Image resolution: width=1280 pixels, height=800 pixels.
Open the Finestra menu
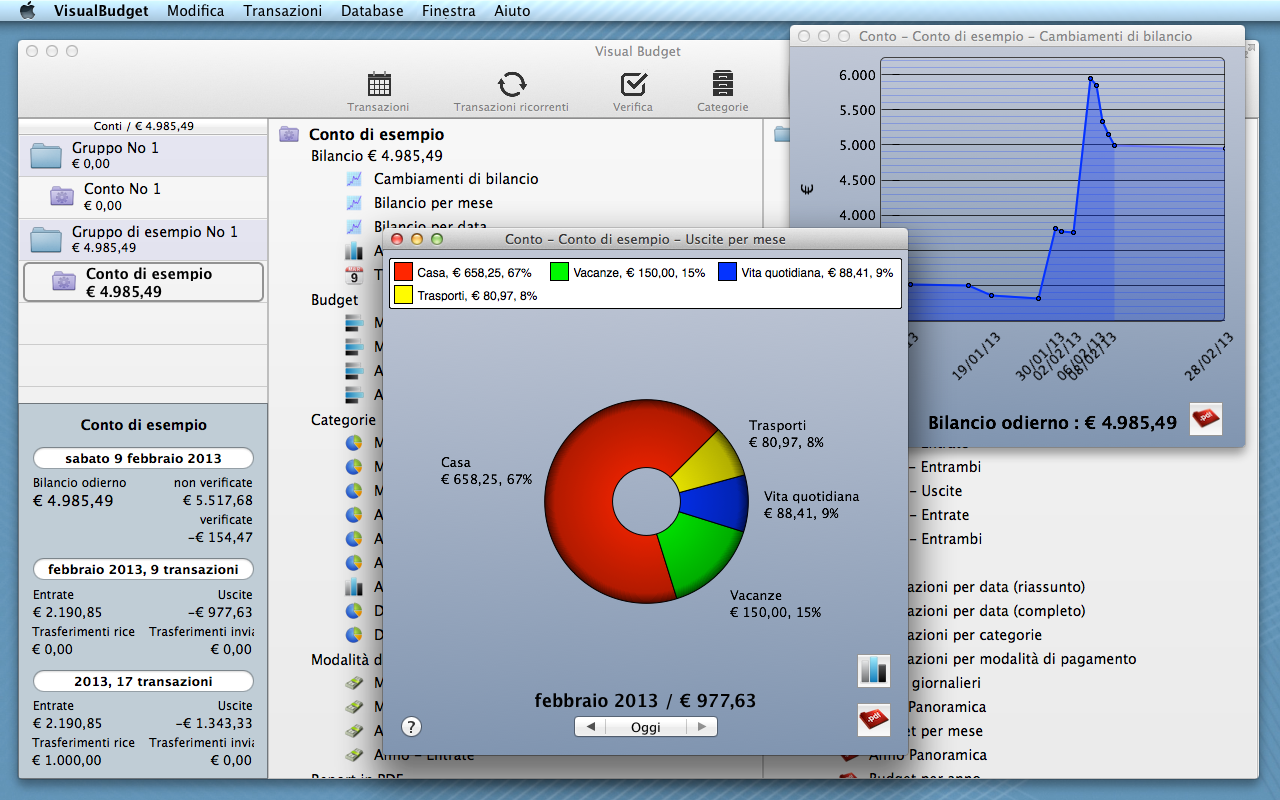pyautogui.click(x=449, y=11)
